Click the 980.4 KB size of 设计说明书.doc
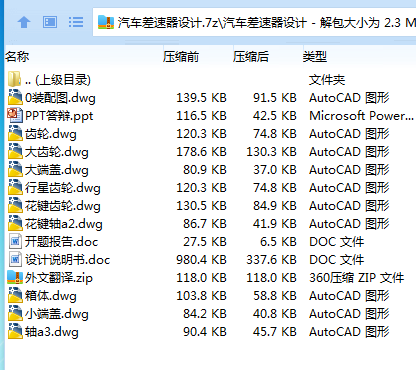Screen dimensions: 416x370 [x=201, y=260]
